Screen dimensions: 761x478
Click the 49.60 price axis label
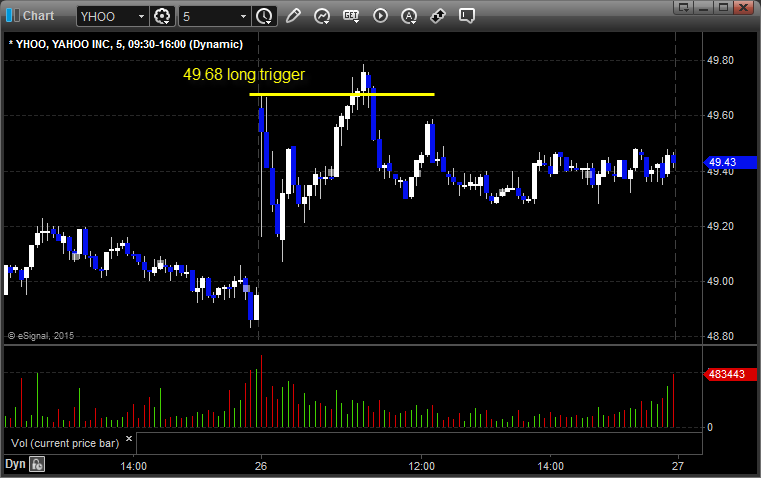pos(721,115)
